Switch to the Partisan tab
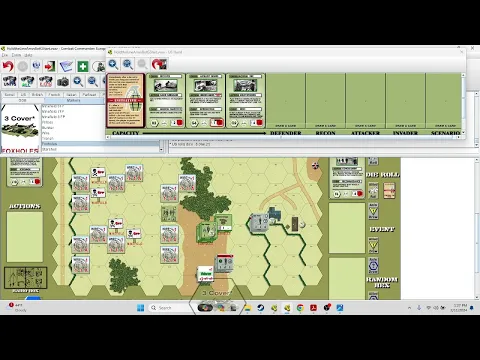The height and width of the screenshot is (360, 480). [89, 95]
